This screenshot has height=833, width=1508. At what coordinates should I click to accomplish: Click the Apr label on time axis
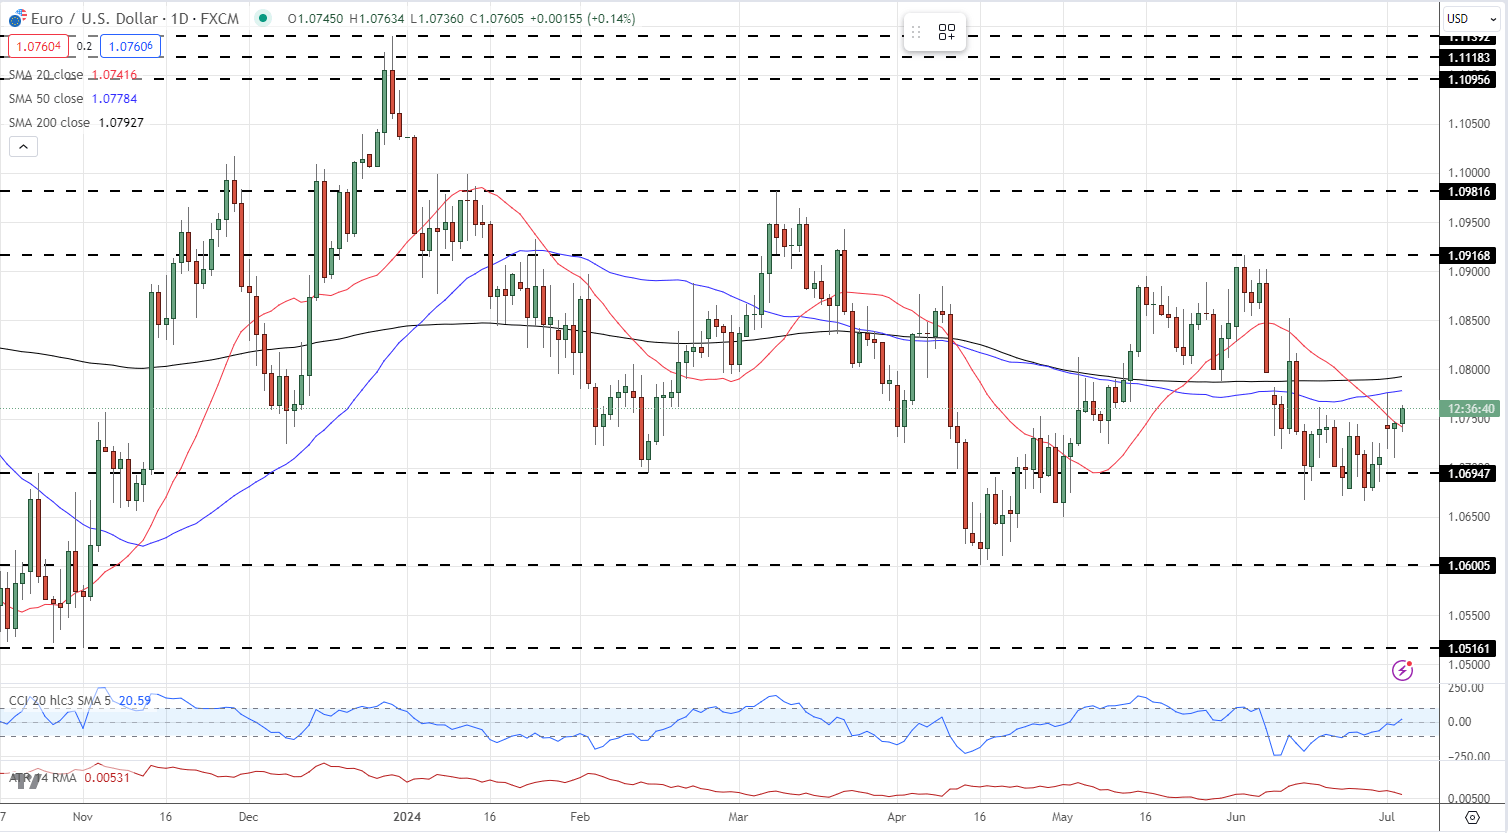(897, 816)
